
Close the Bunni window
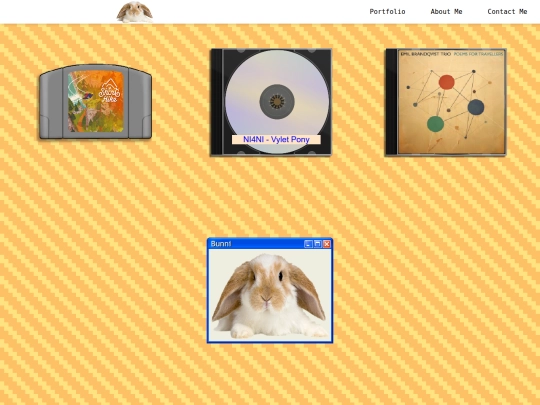(x=326, y=244)
